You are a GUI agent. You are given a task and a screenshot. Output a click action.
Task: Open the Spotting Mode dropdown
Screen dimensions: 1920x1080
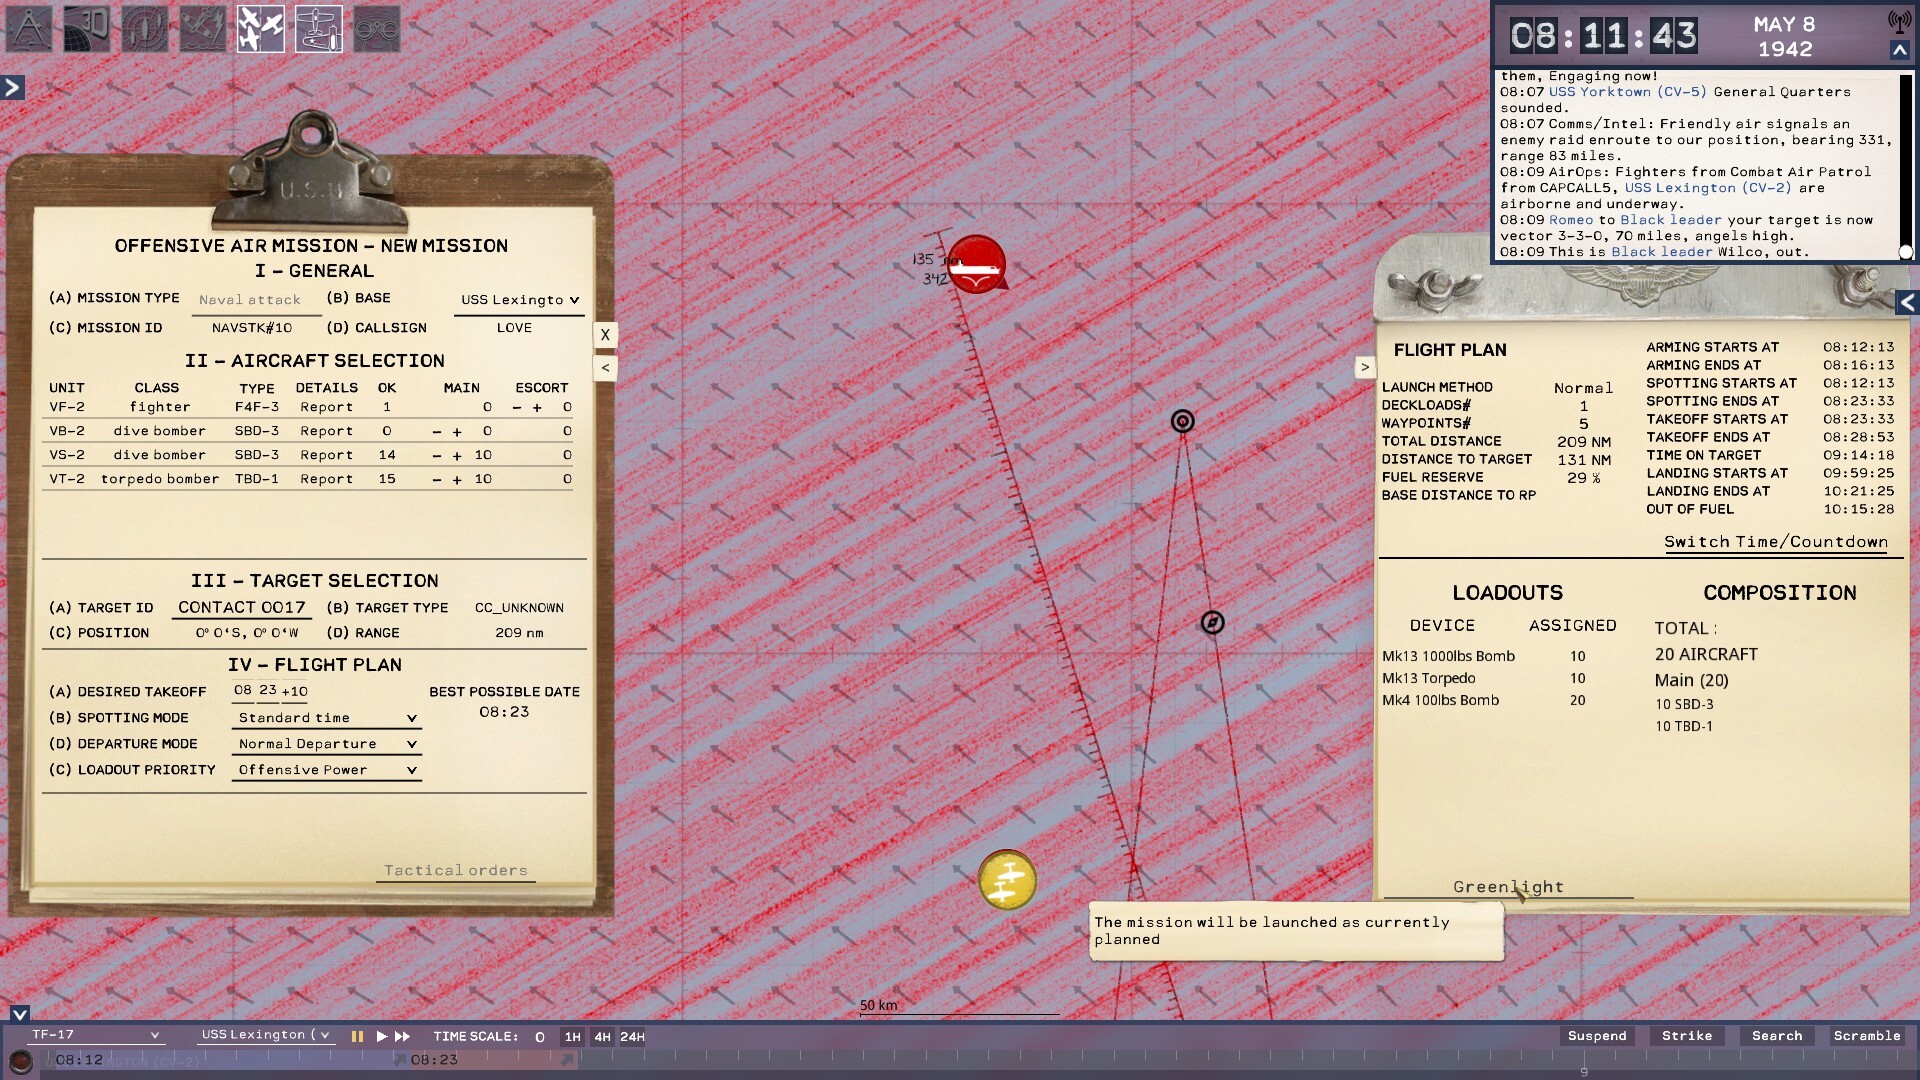click(327, 718)
